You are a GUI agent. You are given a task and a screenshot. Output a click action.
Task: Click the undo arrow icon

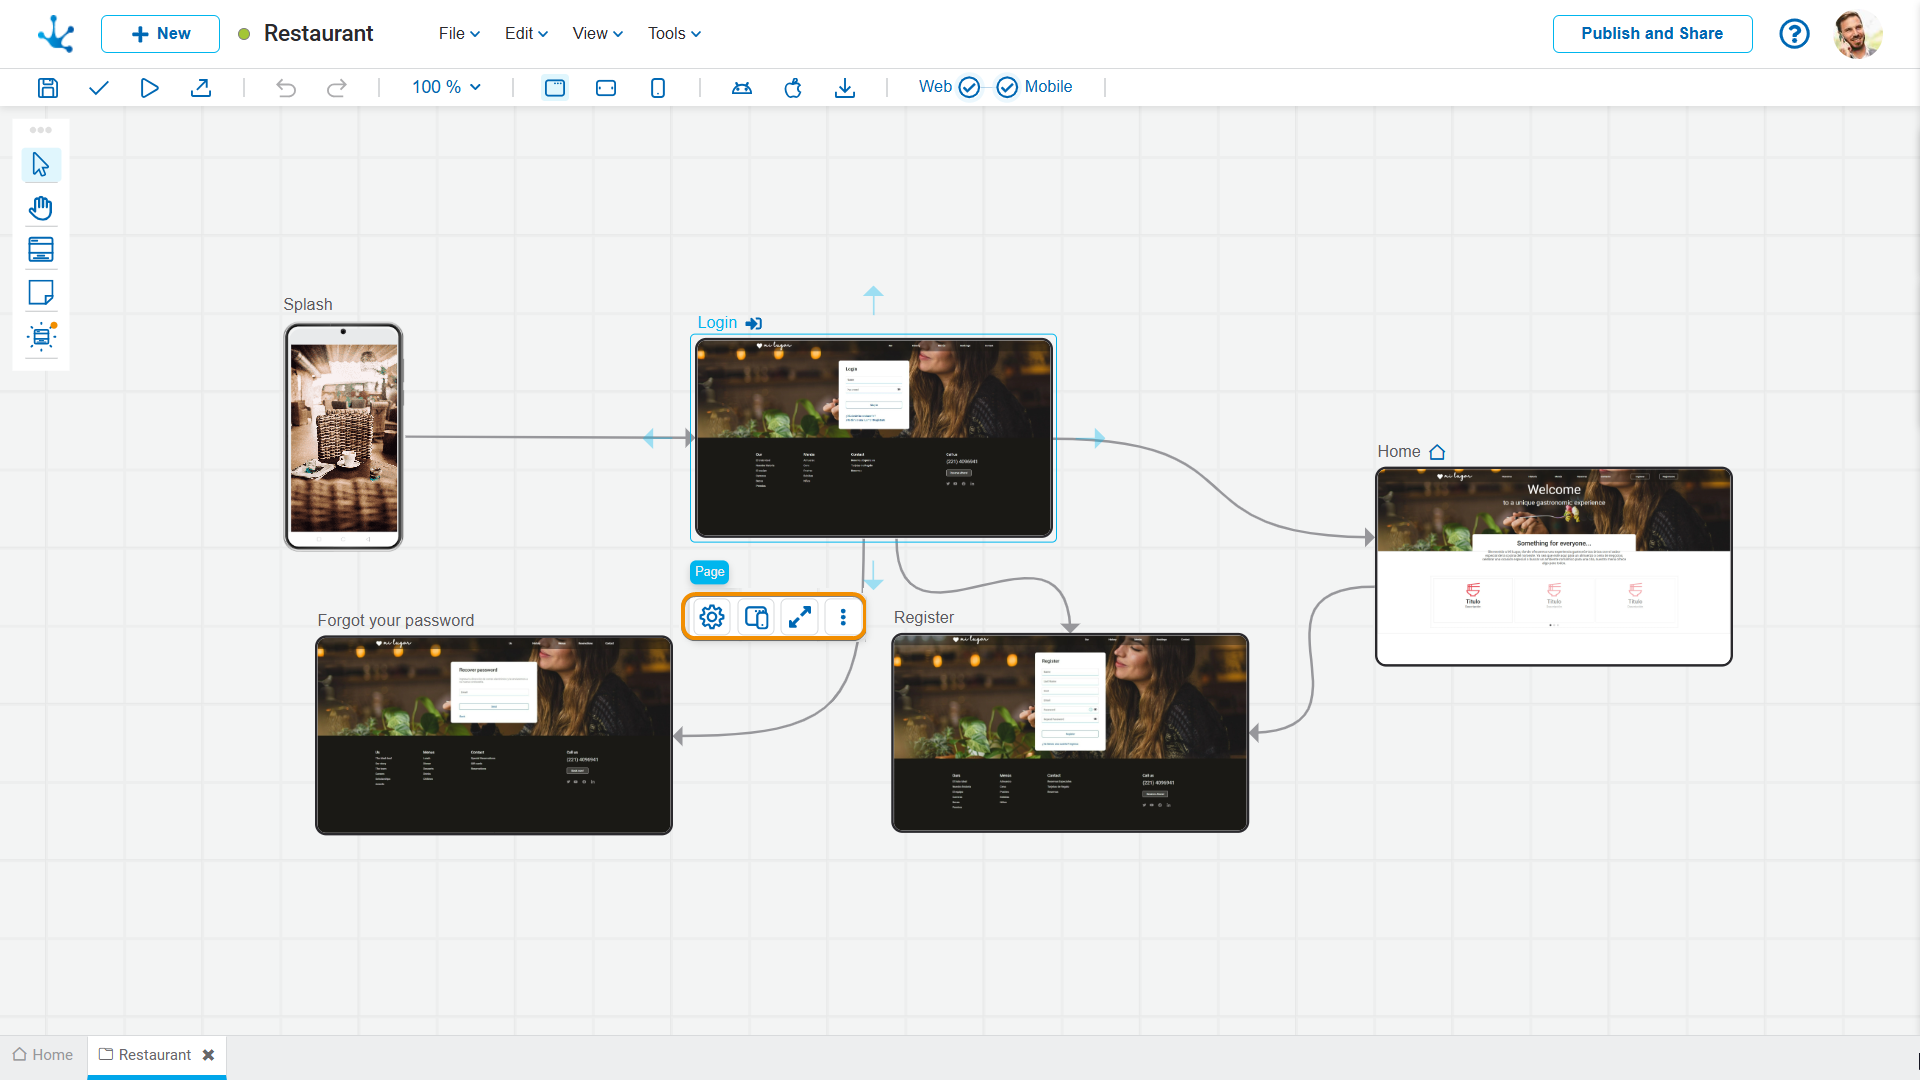286,88
